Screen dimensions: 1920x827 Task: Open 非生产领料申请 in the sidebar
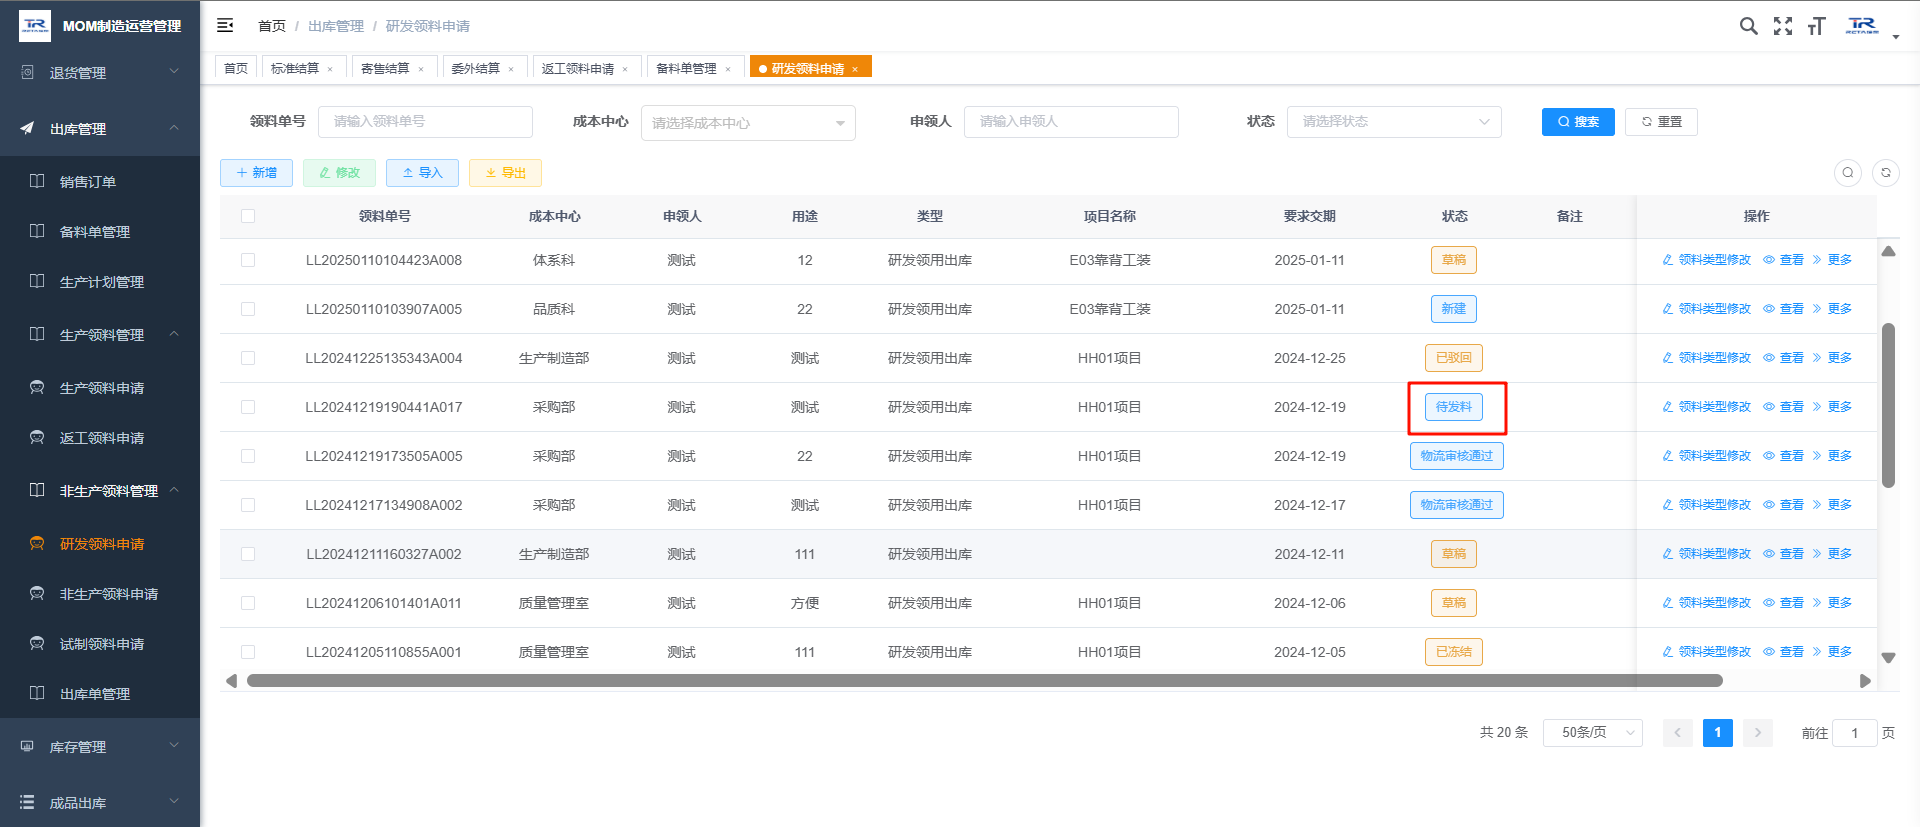[x=109, y=594]
